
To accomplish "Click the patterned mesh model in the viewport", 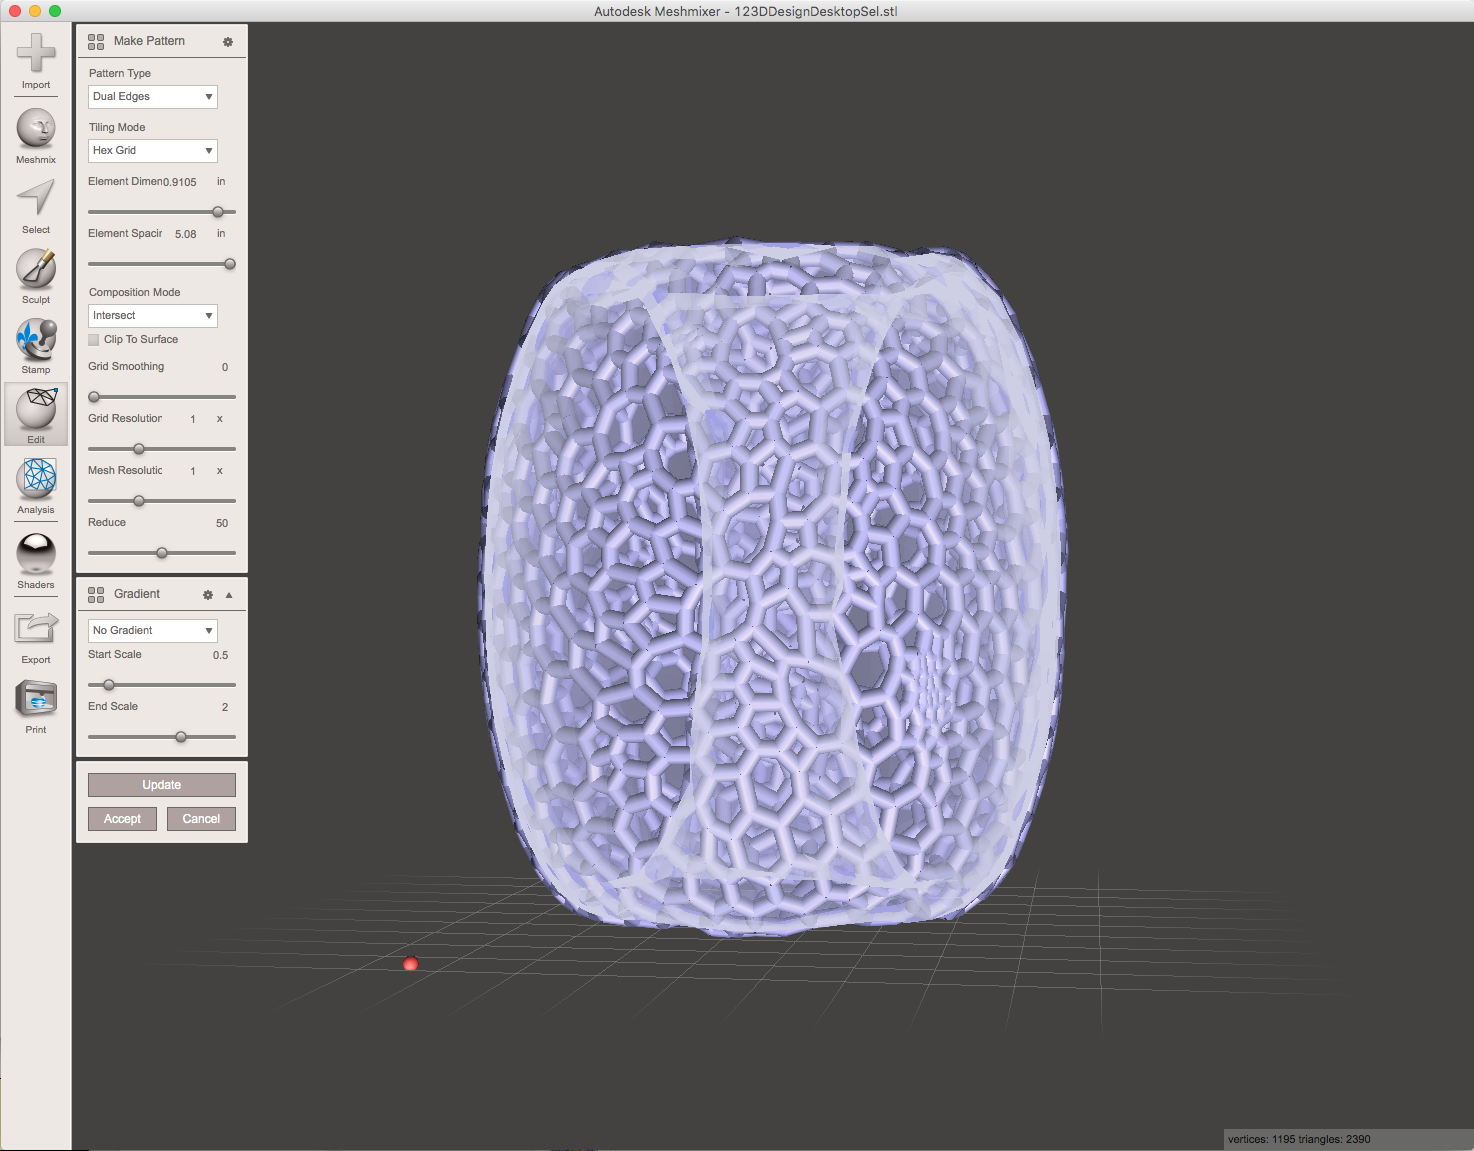I will click(772, 586).
